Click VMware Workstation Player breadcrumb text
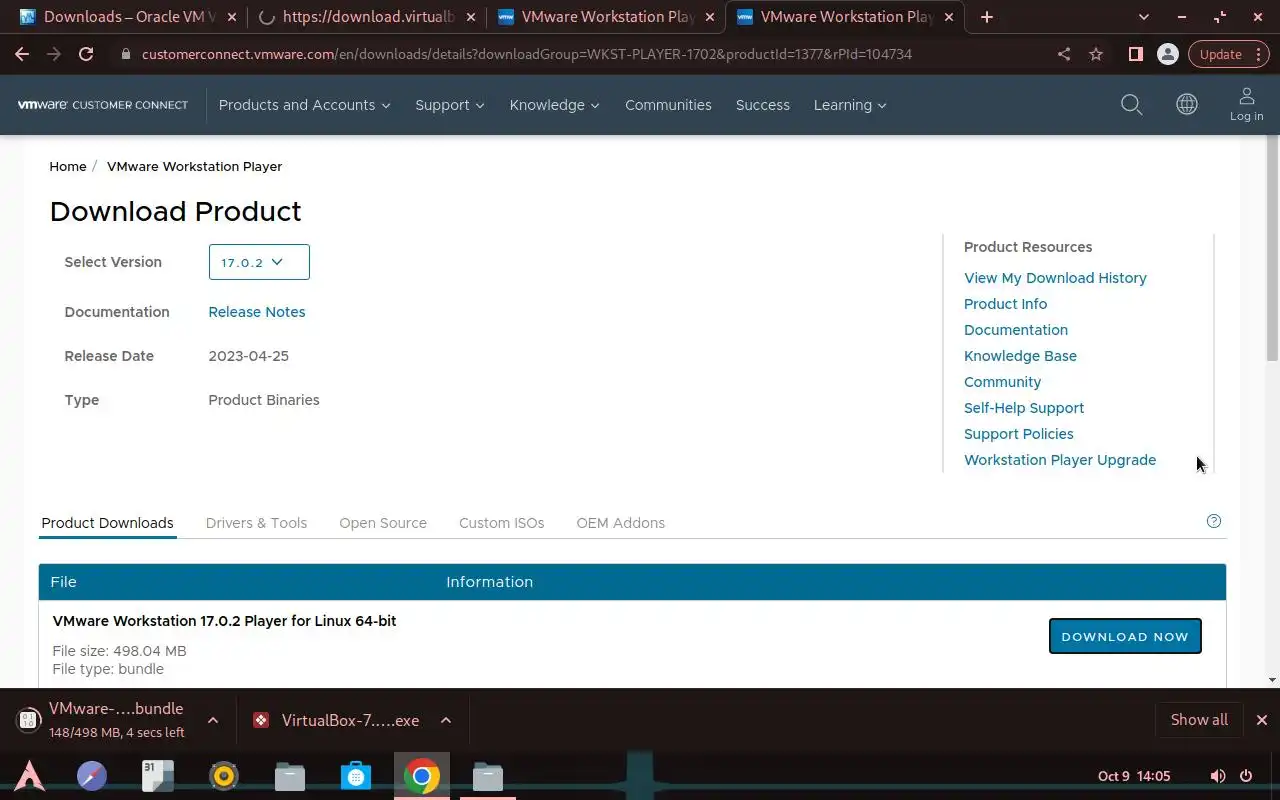The height and width of the screenshot is (800, 1280). [194, 166]
